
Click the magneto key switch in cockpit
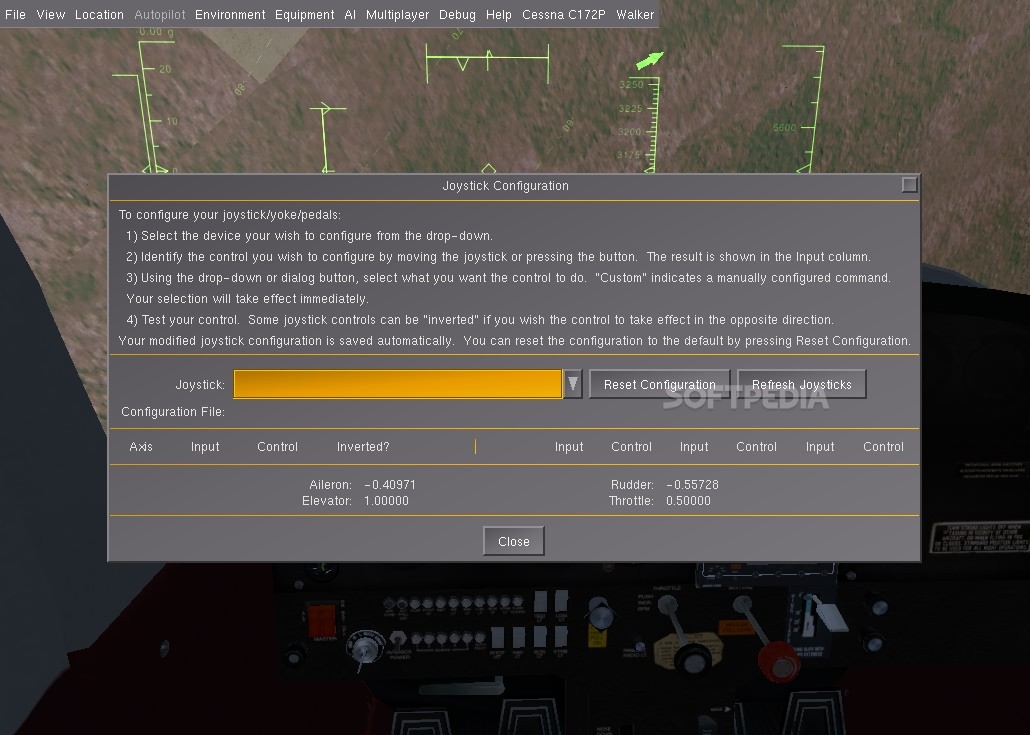[365, 648]
